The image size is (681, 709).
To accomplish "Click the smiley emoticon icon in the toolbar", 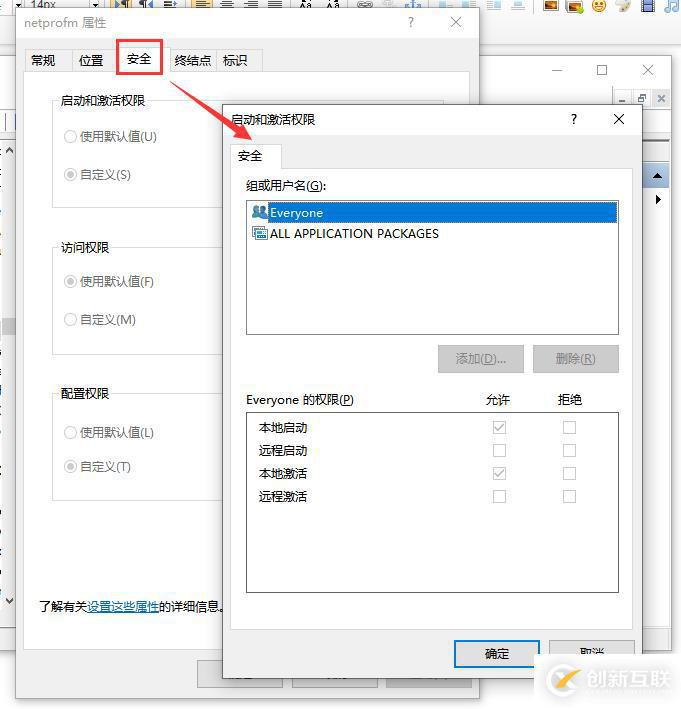I will [599, 6].
